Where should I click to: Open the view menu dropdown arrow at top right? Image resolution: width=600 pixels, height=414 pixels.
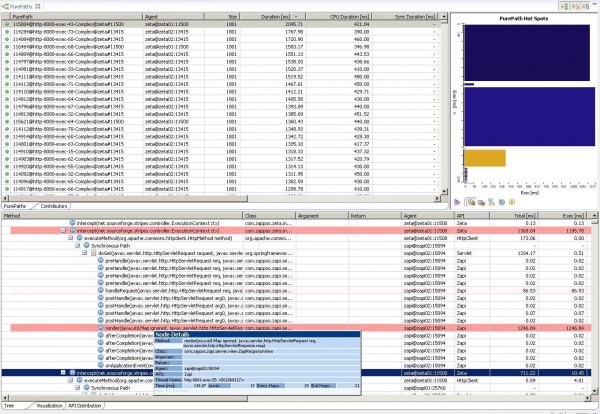(595, 6)
